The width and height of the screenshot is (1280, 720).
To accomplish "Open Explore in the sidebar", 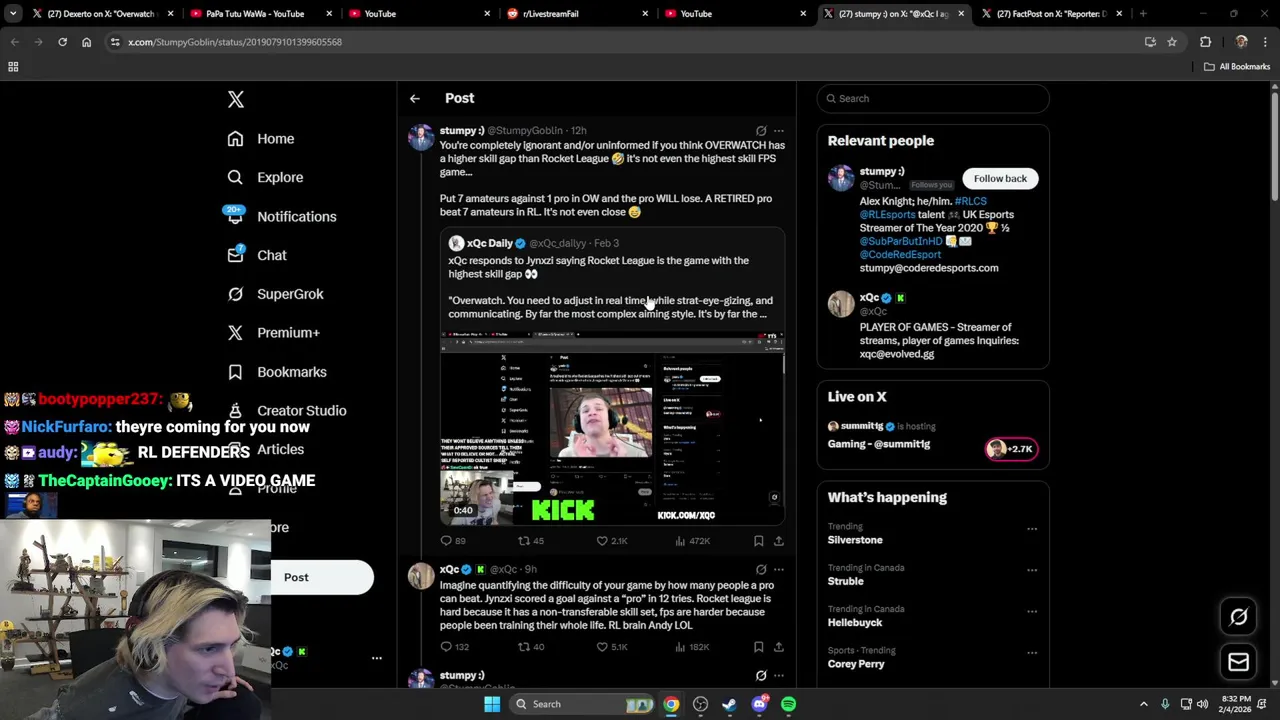I will [265, 177].
